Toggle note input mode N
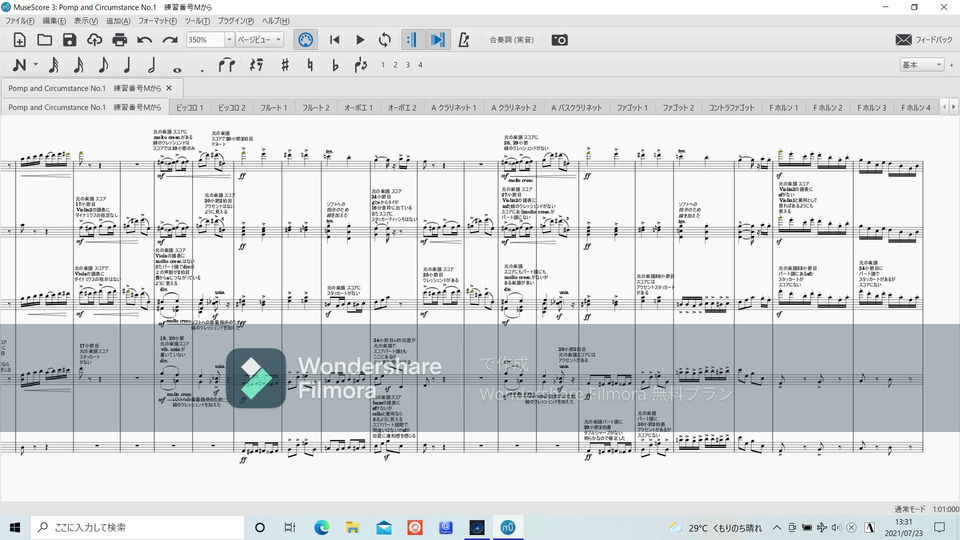Screen dimensions: 960x540 pos(20,65)
